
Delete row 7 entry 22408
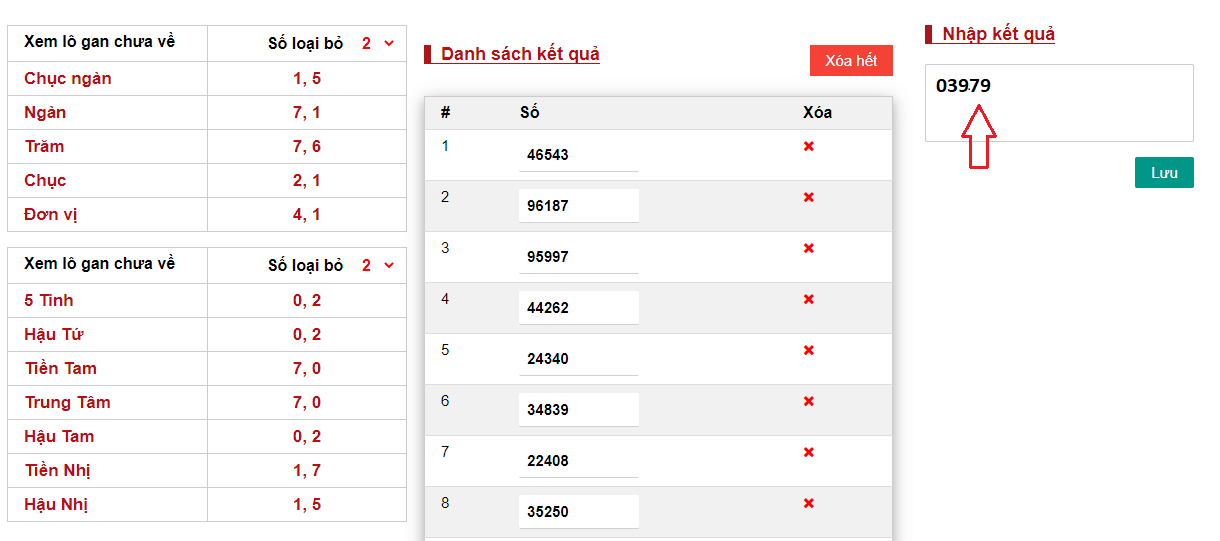[809, 453]
